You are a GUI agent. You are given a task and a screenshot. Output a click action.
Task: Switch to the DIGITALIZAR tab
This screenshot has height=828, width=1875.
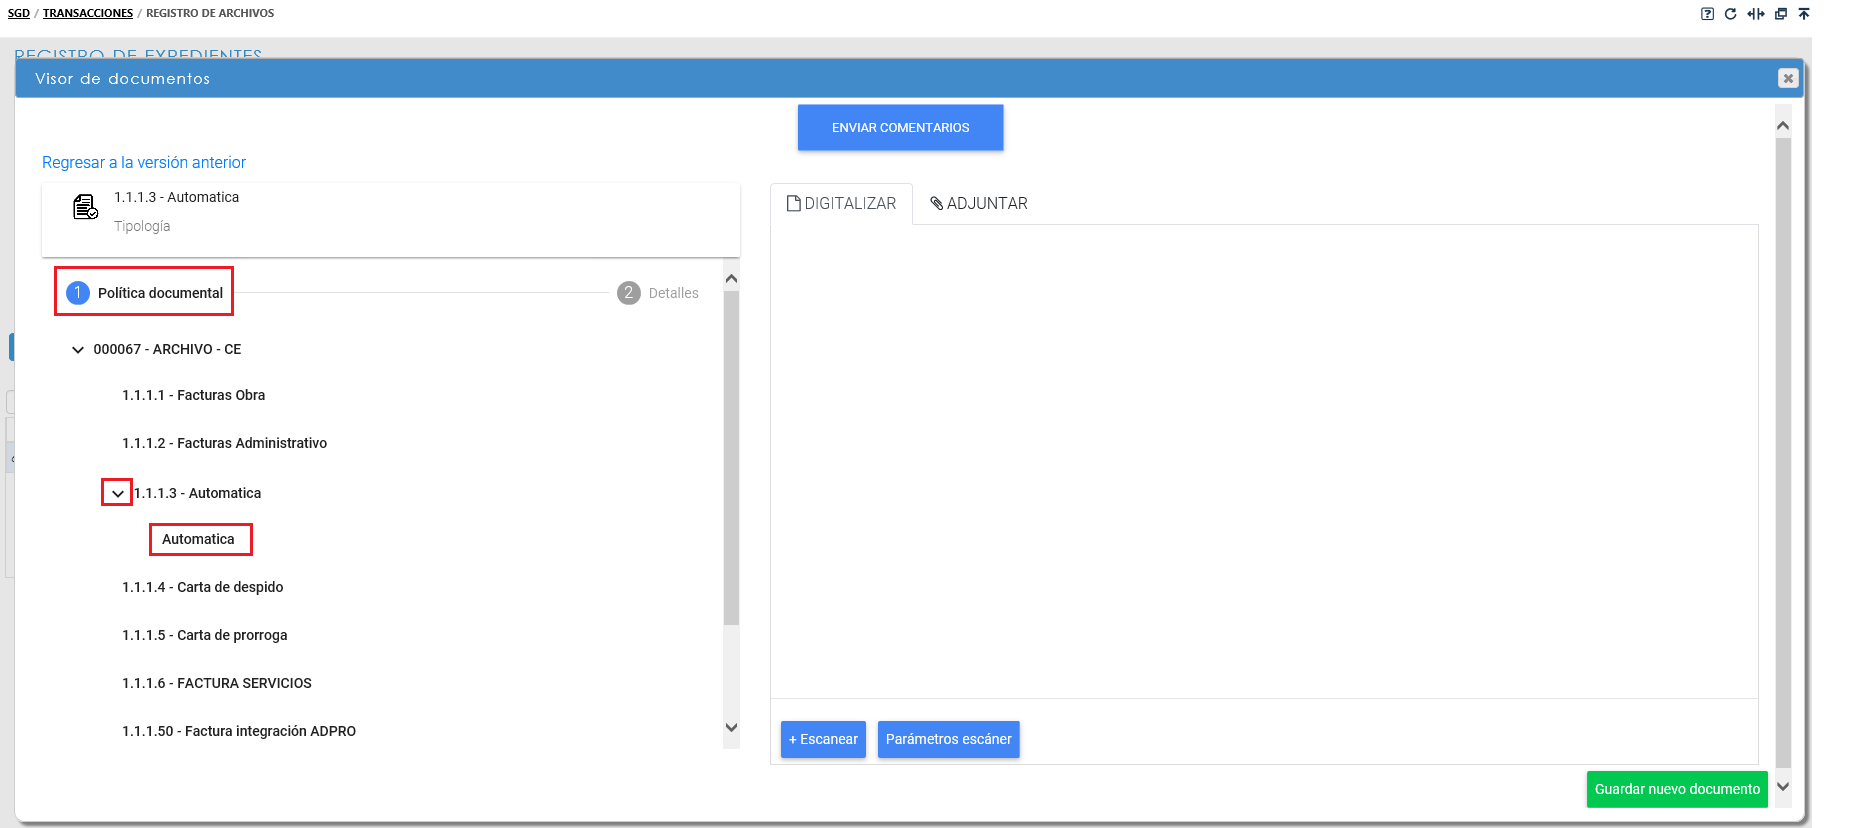click(842, 203)
